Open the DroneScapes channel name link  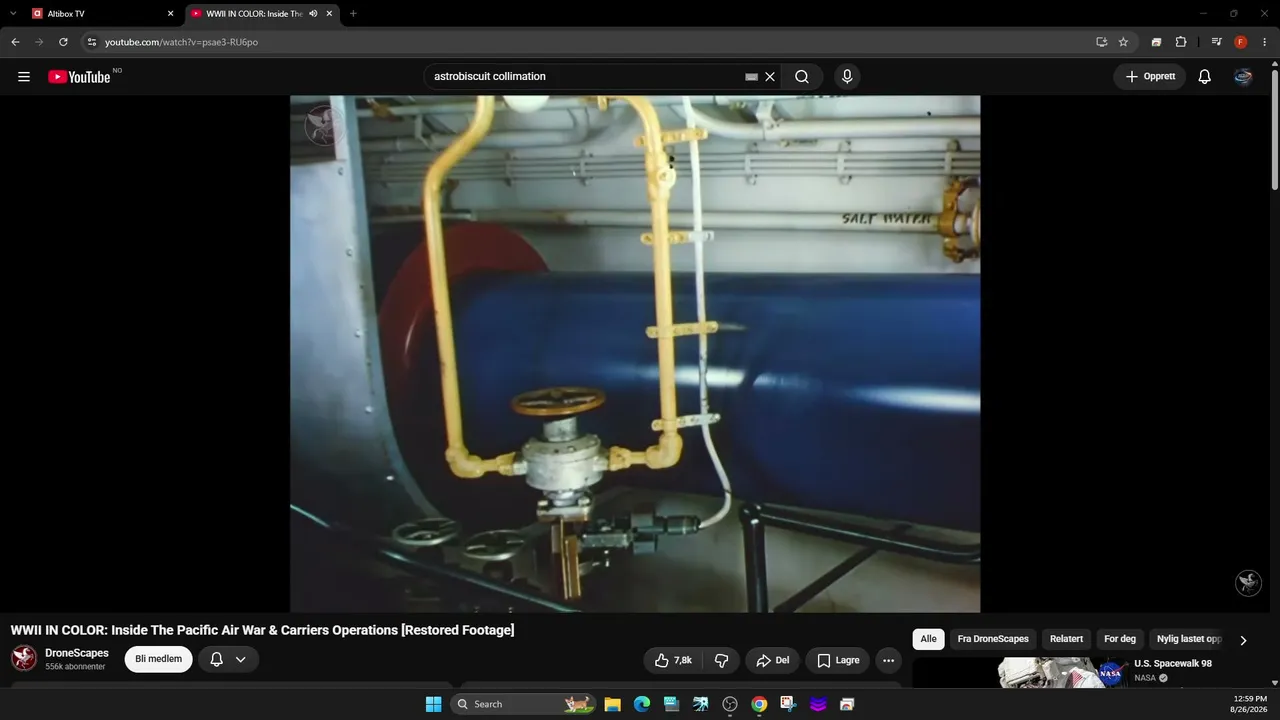pyautogui.click(x=77, y=653)
